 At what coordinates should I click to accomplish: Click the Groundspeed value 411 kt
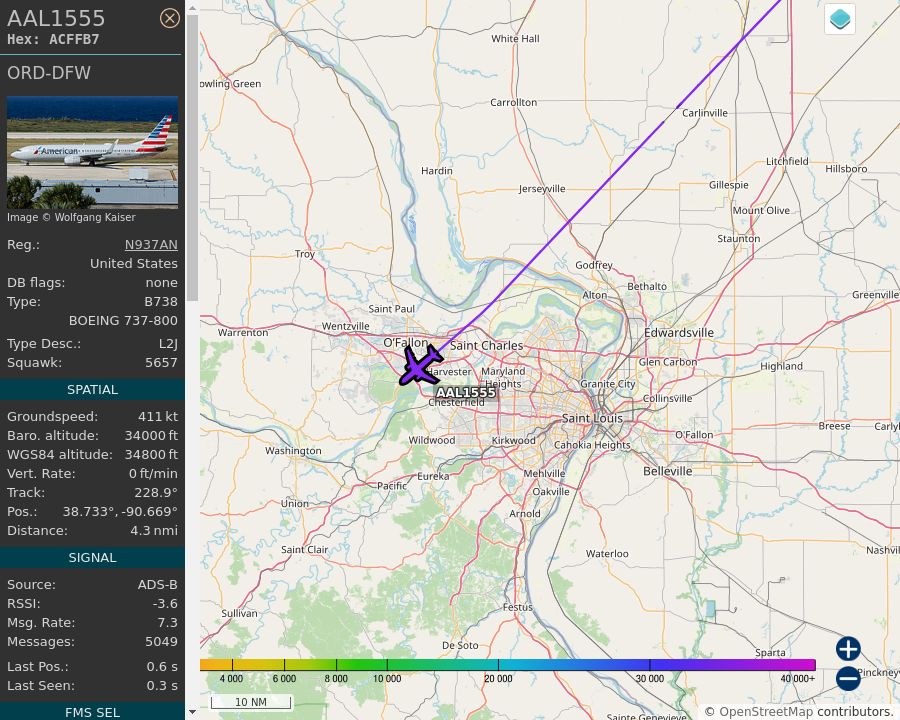158,417
